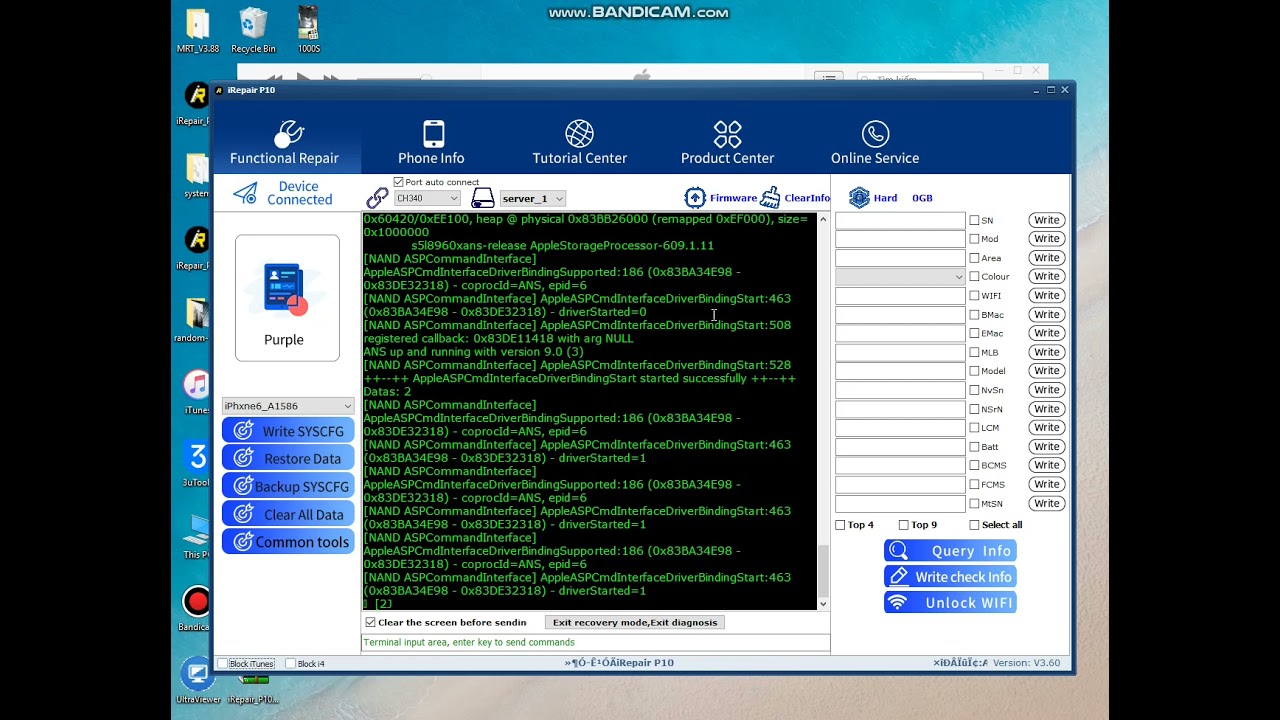Select the Purple mode thumbnail
1280x720 pixels.
[x=287, y=298]
